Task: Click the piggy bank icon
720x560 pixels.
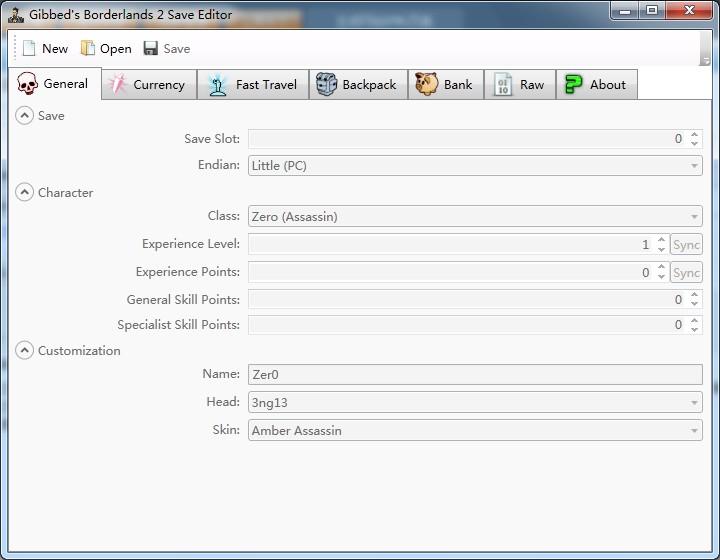Action: 427,84
